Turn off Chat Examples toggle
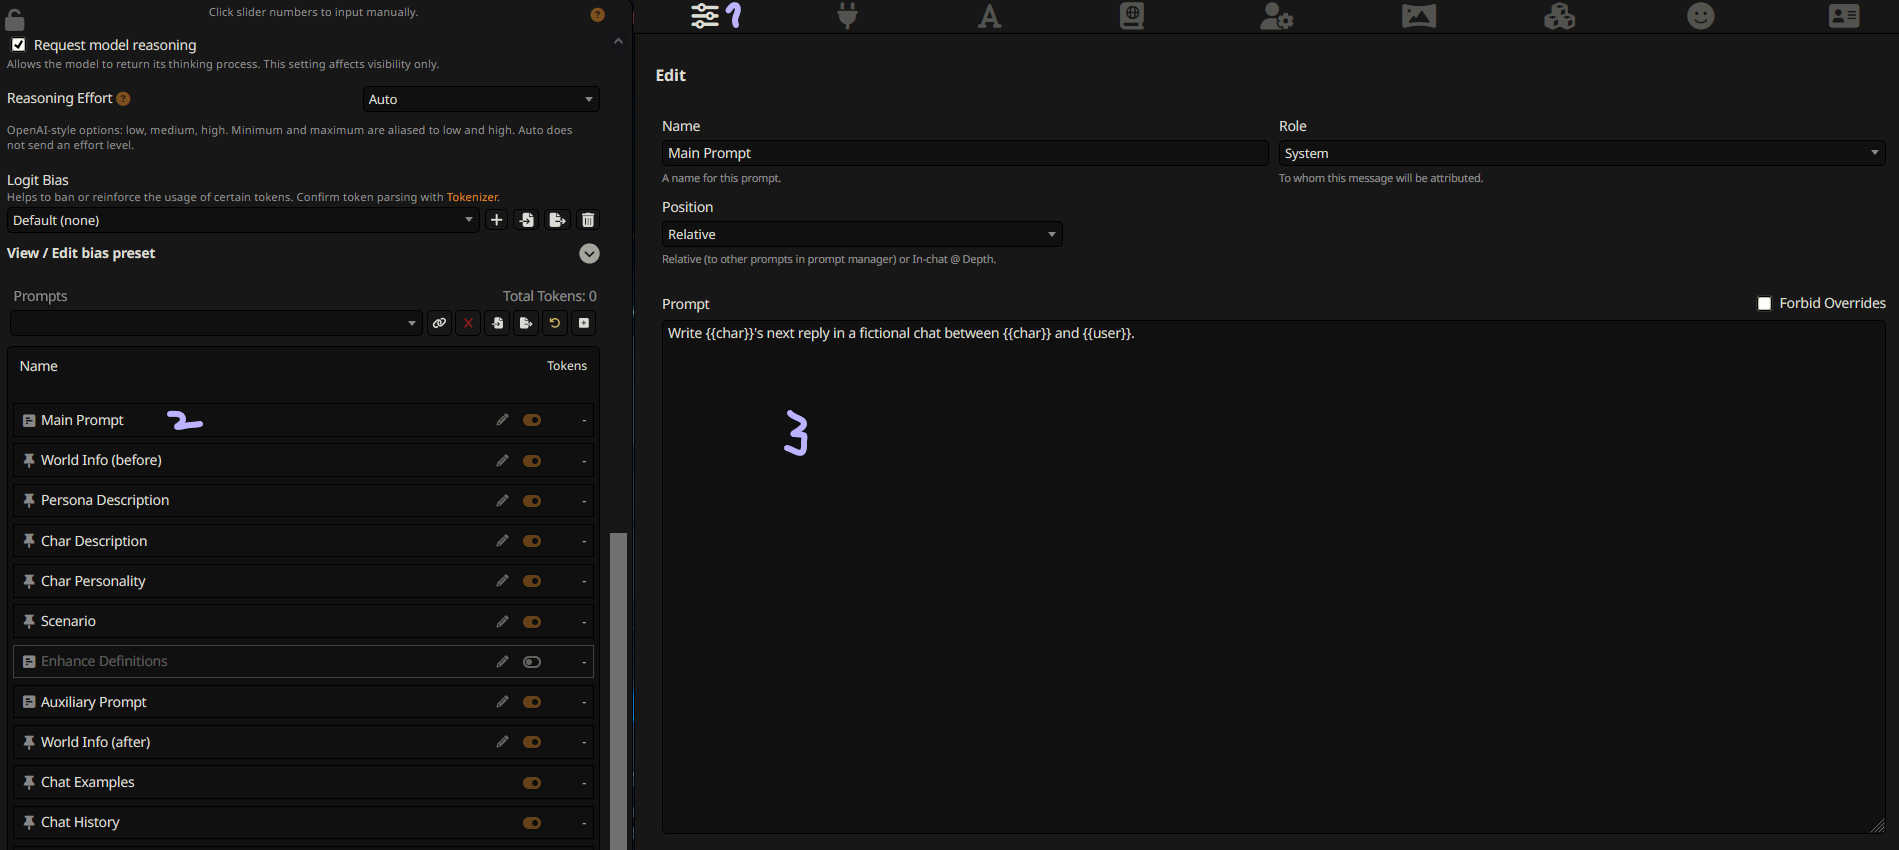The width and height of the screenshot is (1899, 850). point(532,782)
